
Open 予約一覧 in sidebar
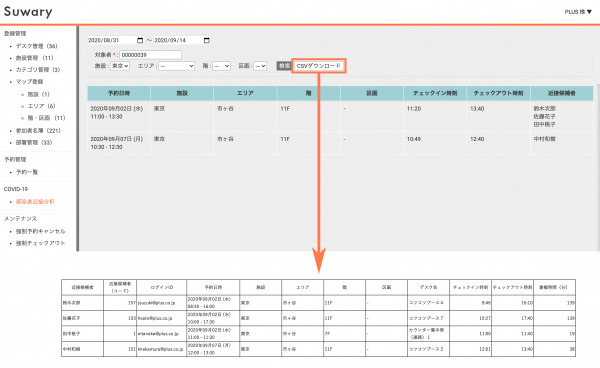[27, 172]
